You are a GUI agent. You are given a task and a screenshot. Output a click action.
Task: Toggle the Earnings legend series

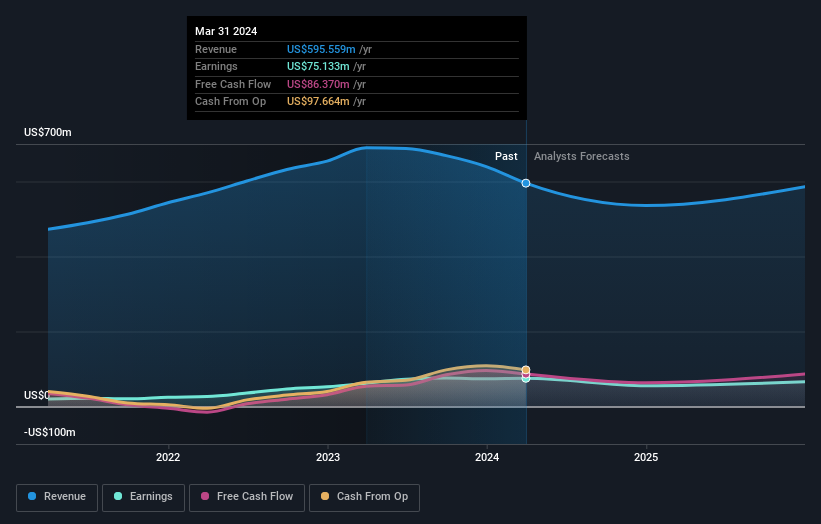[143, 497]
